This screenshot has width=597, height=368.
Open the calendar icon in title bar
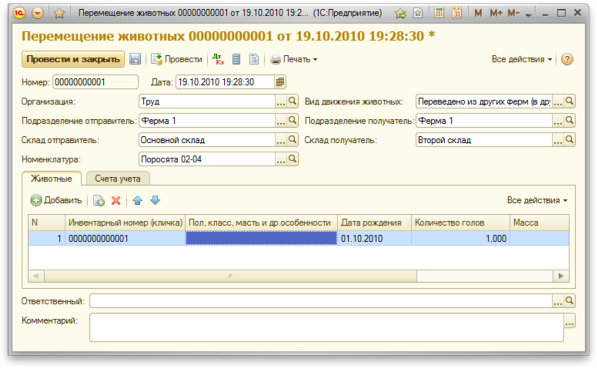tap(457, 13)
